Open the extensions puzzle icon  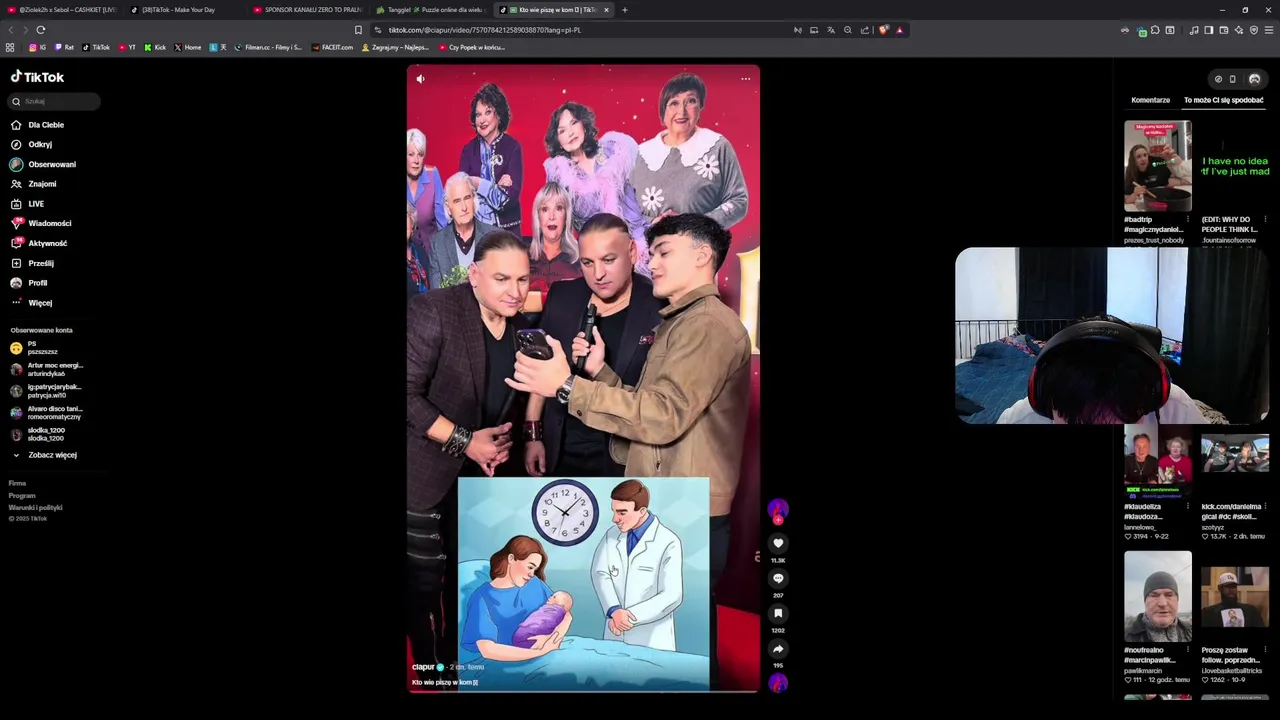pos(1155,30)
